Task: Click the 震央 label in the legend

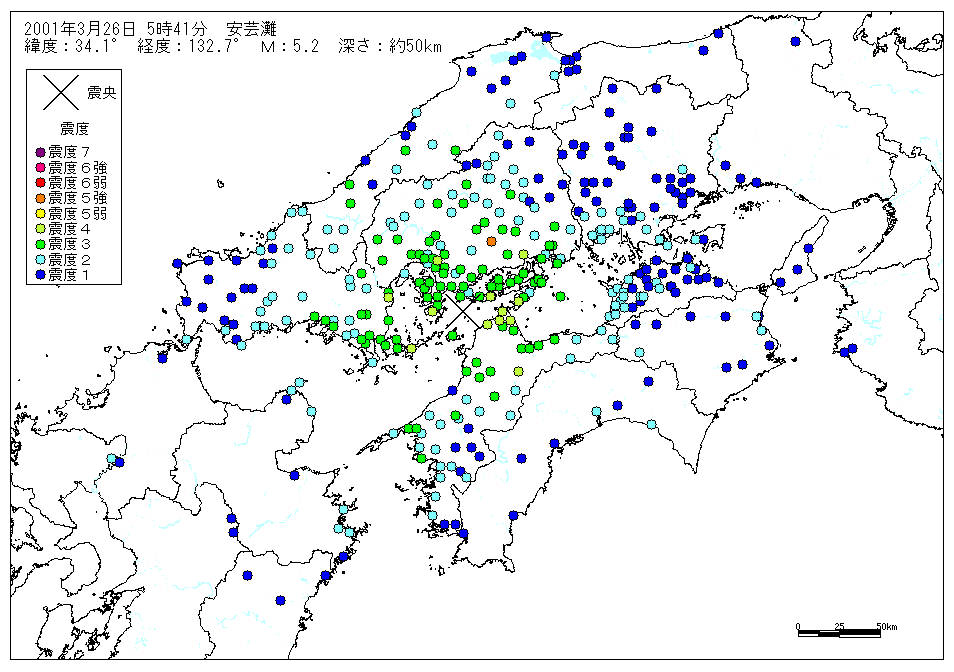Action: click(101, 92)
